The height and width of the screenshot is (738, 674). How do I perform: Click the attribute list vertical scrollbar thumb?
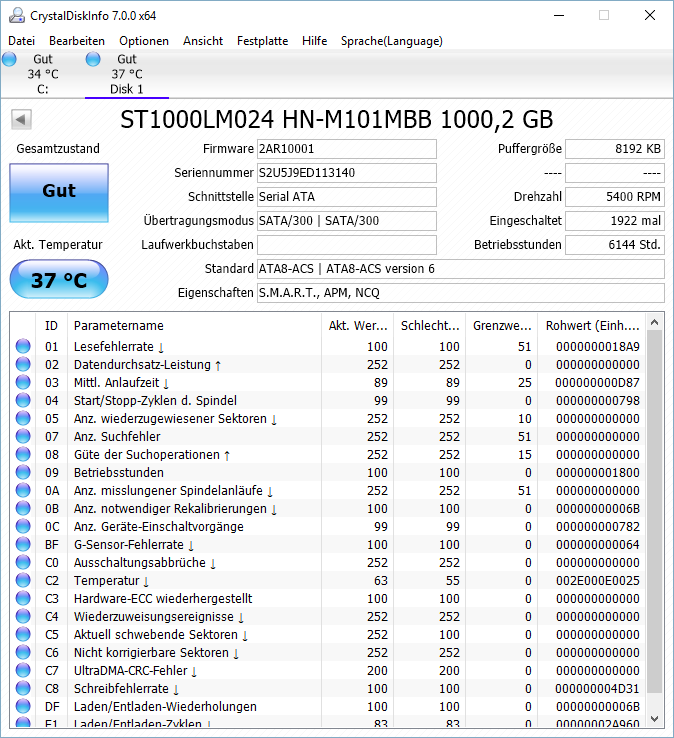[654, 512]
